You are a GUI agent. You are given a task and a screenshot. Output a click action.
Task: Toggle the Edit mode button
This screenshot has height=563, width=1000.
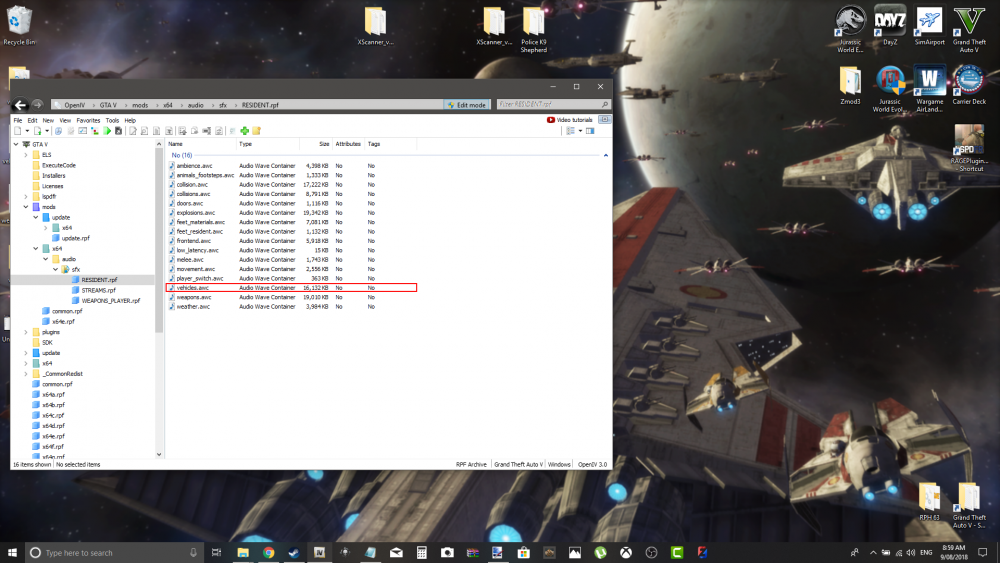(x=467, y=105)
